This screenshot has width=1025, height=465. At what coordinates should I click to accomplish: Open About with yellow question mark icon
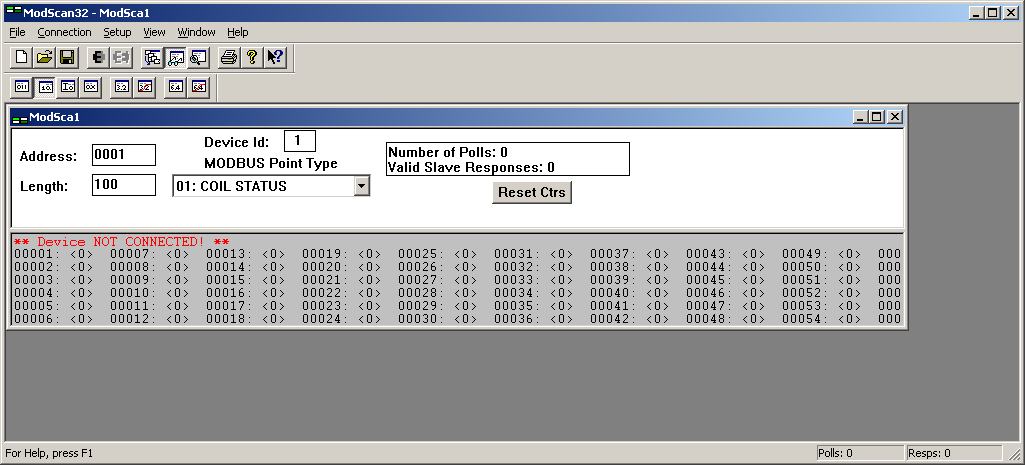tap(252, 58)
